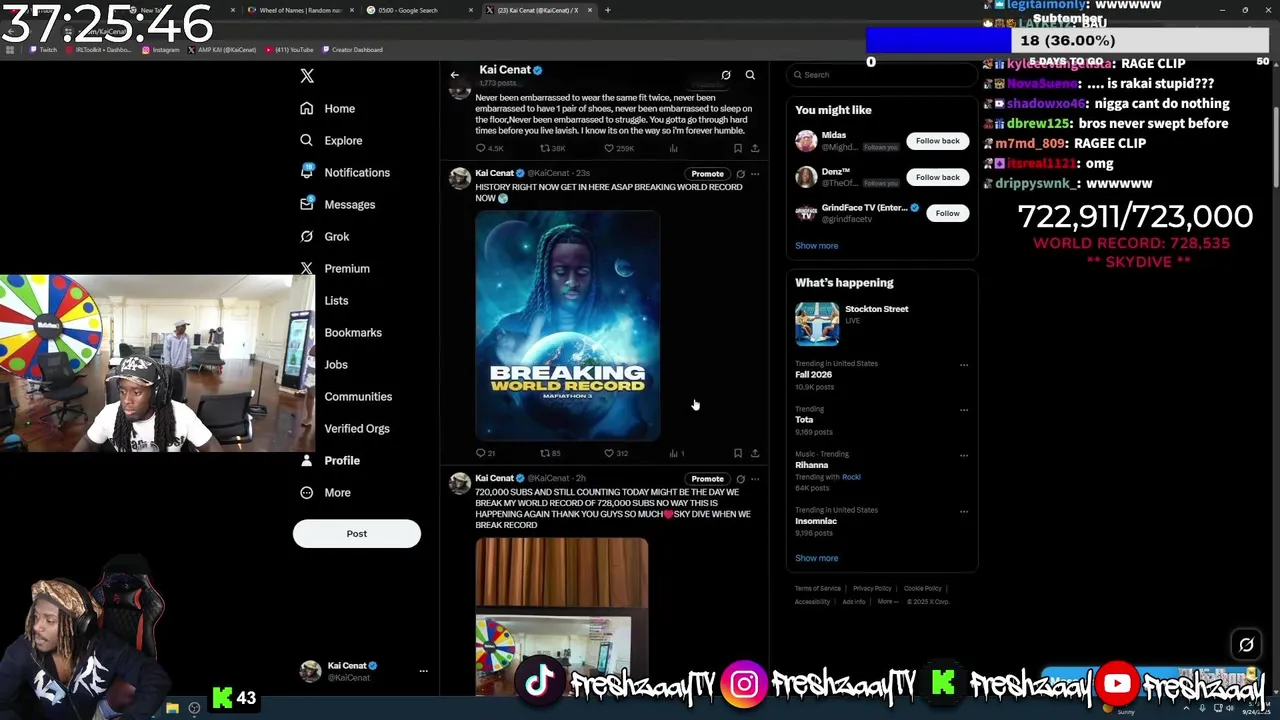Open the image in the '720,000 SUBS' post
Screen dimensions: 1280x720
pyautogui.click(x=562, y=616)
